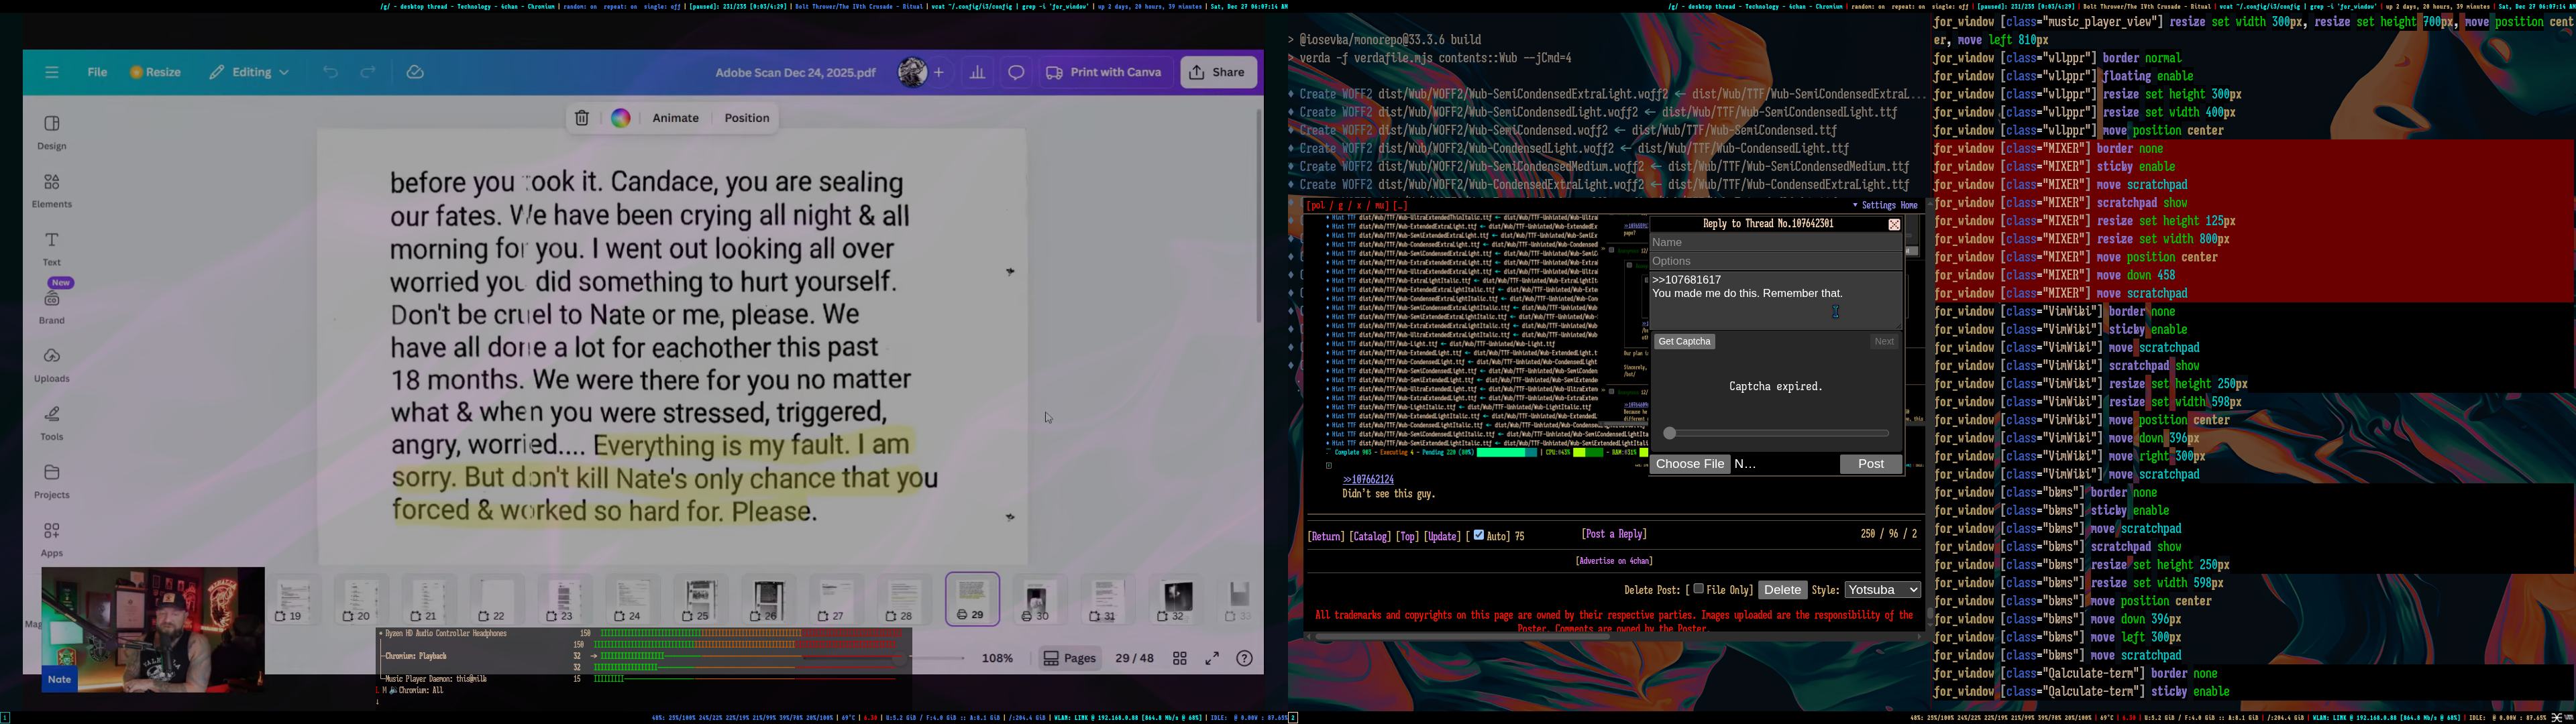
Task: Click the delete trash icon in floating toolbar
Action: click(581, 119)
